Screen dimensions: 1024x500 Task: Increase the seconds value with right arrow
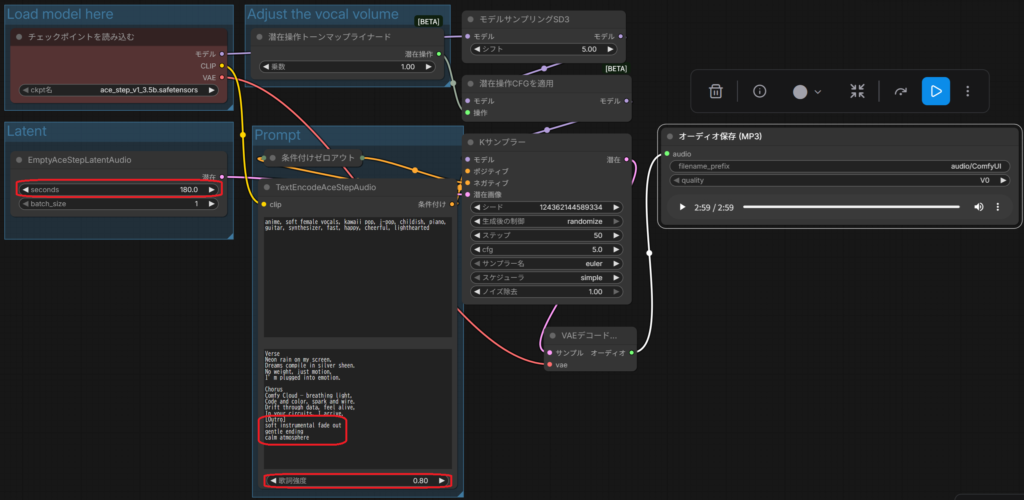point(211,189)
